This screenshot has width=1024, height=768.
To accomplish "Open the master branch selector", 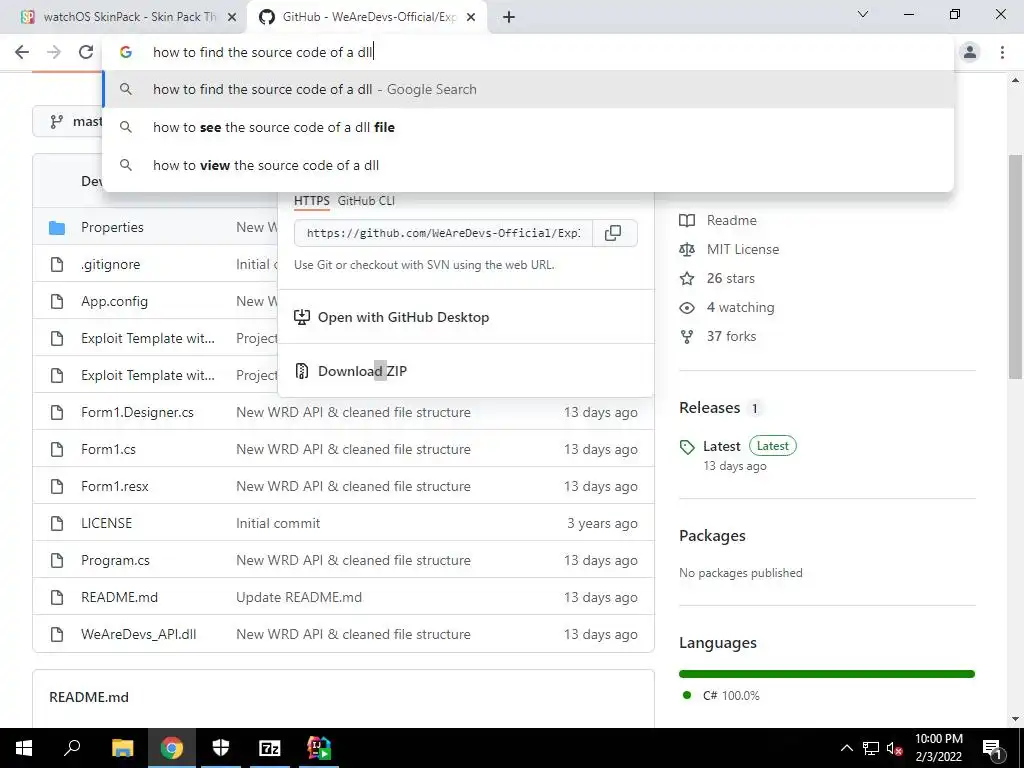I will 68,121.
